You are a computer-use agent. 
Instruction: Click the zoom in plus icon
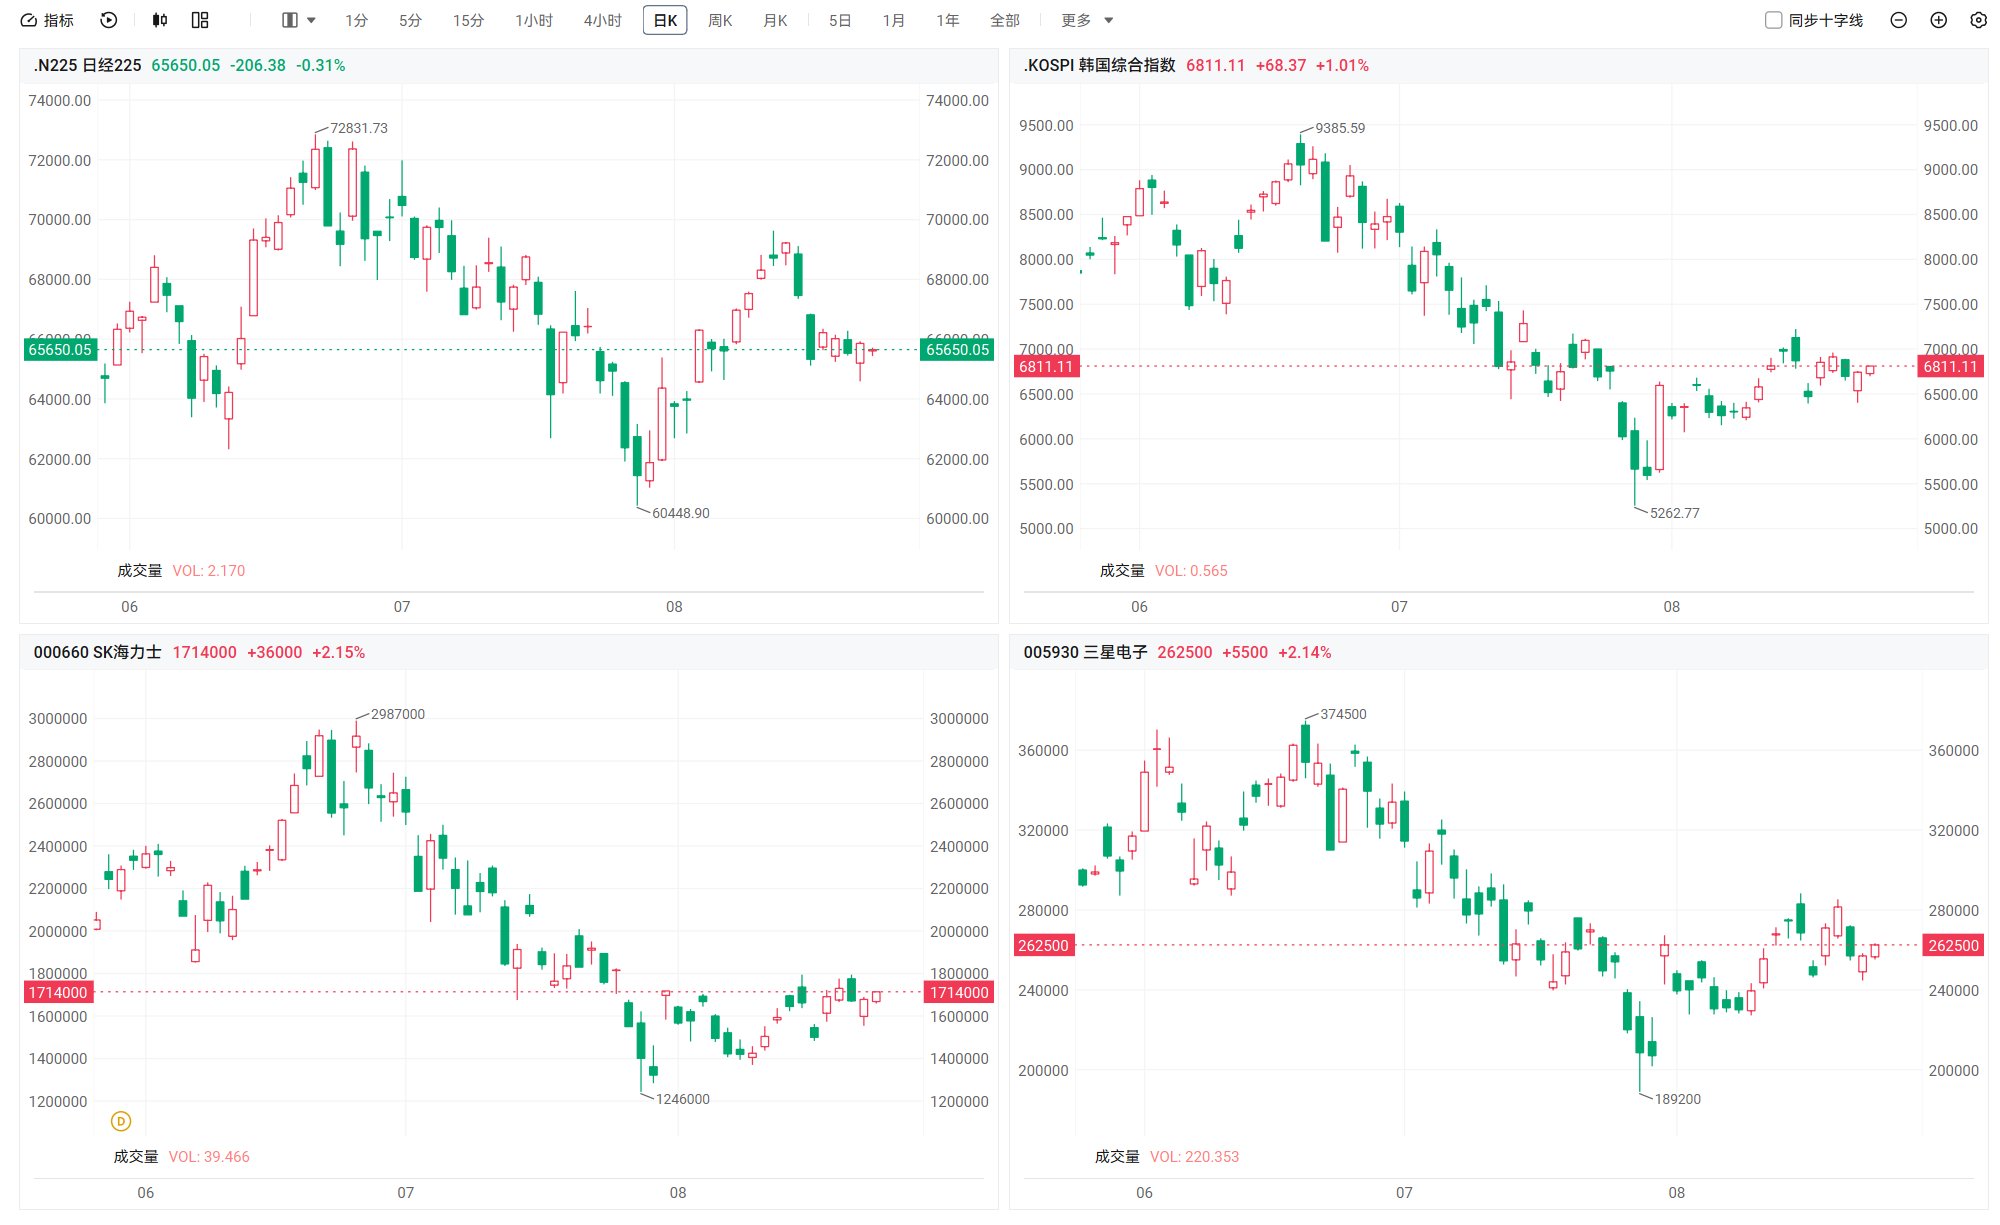click(1938, 20)
